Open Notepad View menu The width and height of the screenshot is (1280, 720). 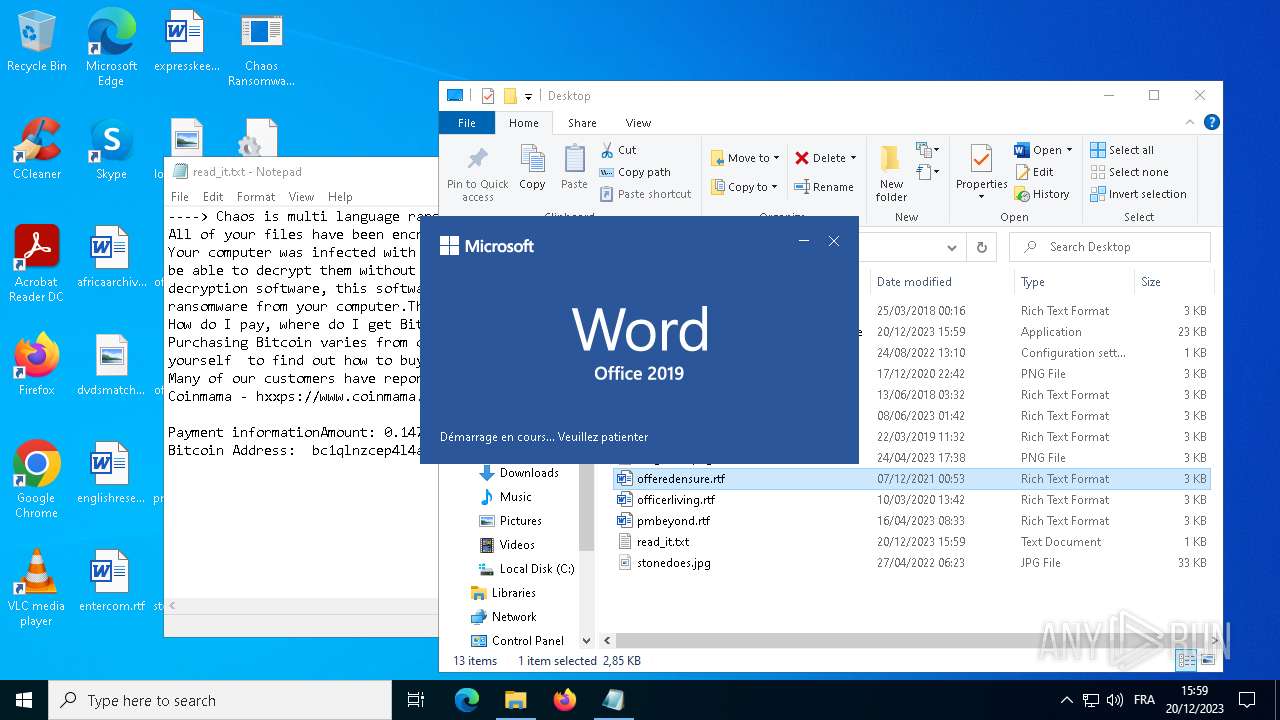301,197
